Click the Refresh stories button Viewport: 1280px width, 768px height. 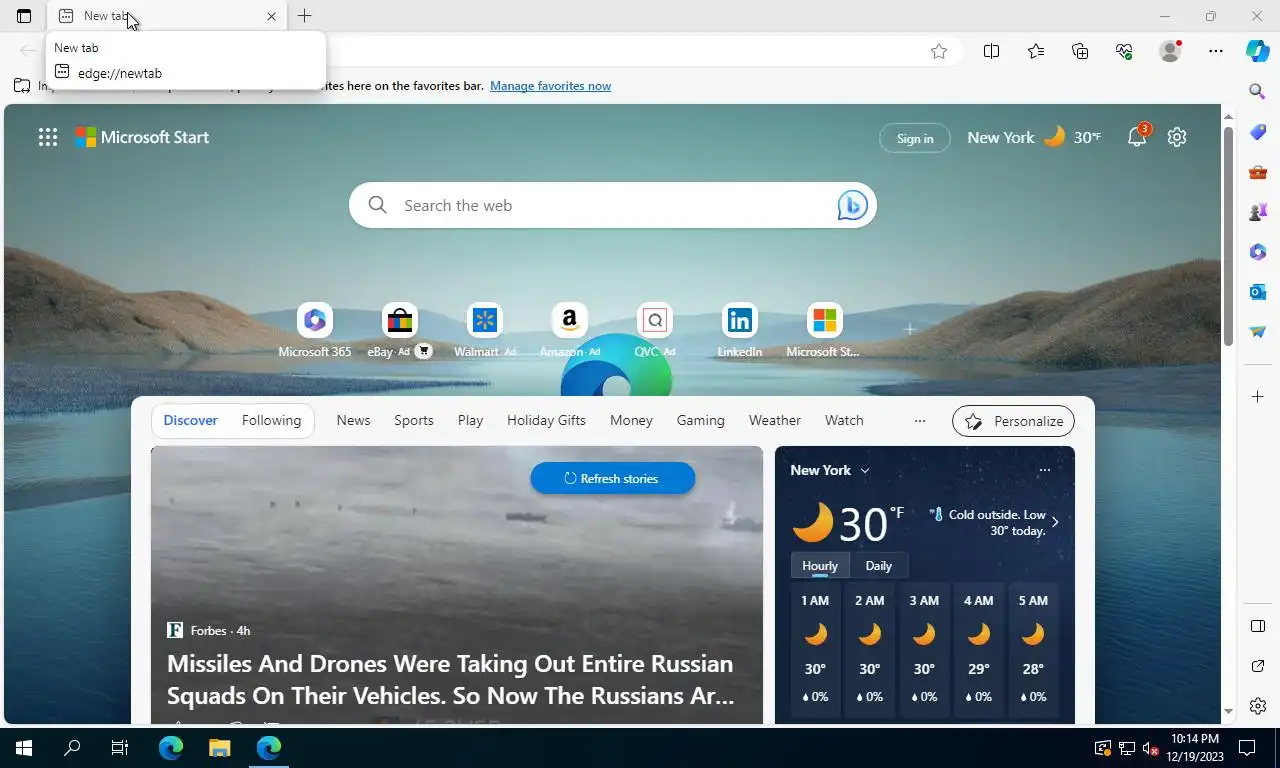[x=613, y=478]
